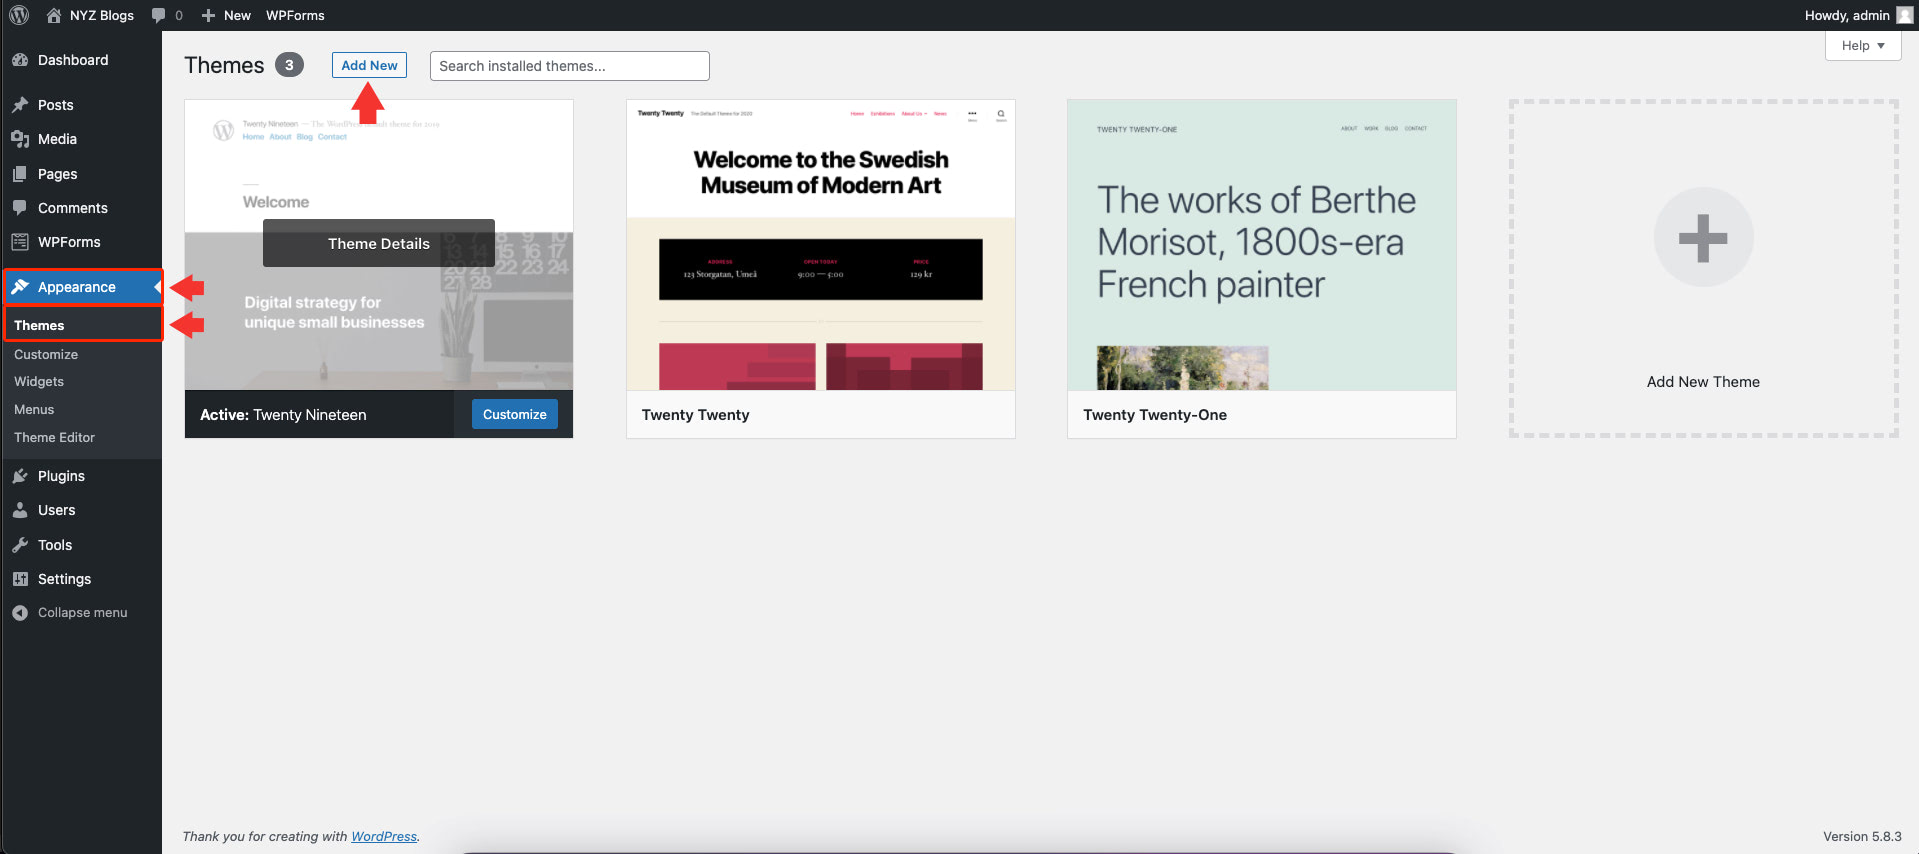Follow the WordPress footer link

(384, 837)
